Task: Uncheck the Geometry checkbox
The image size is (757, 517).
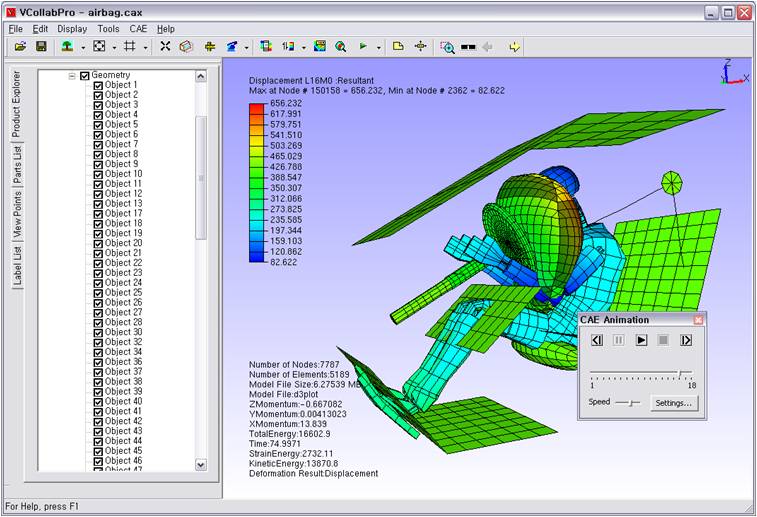Action: [85, 76]
